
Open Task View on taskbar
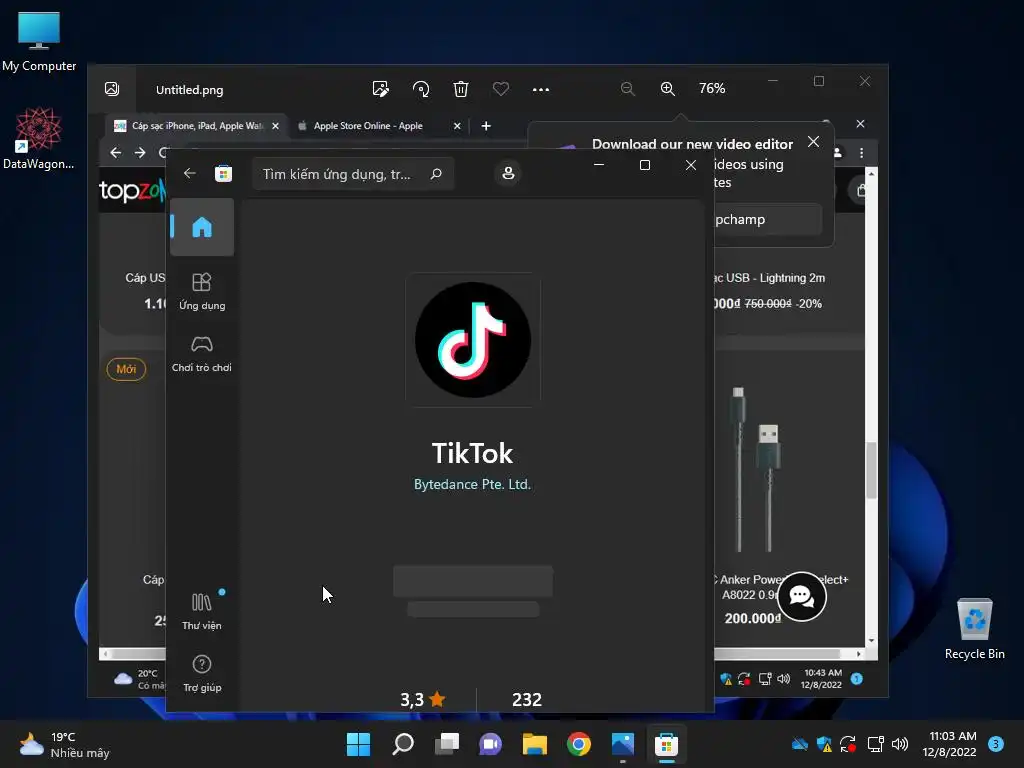tap(447, 744)
